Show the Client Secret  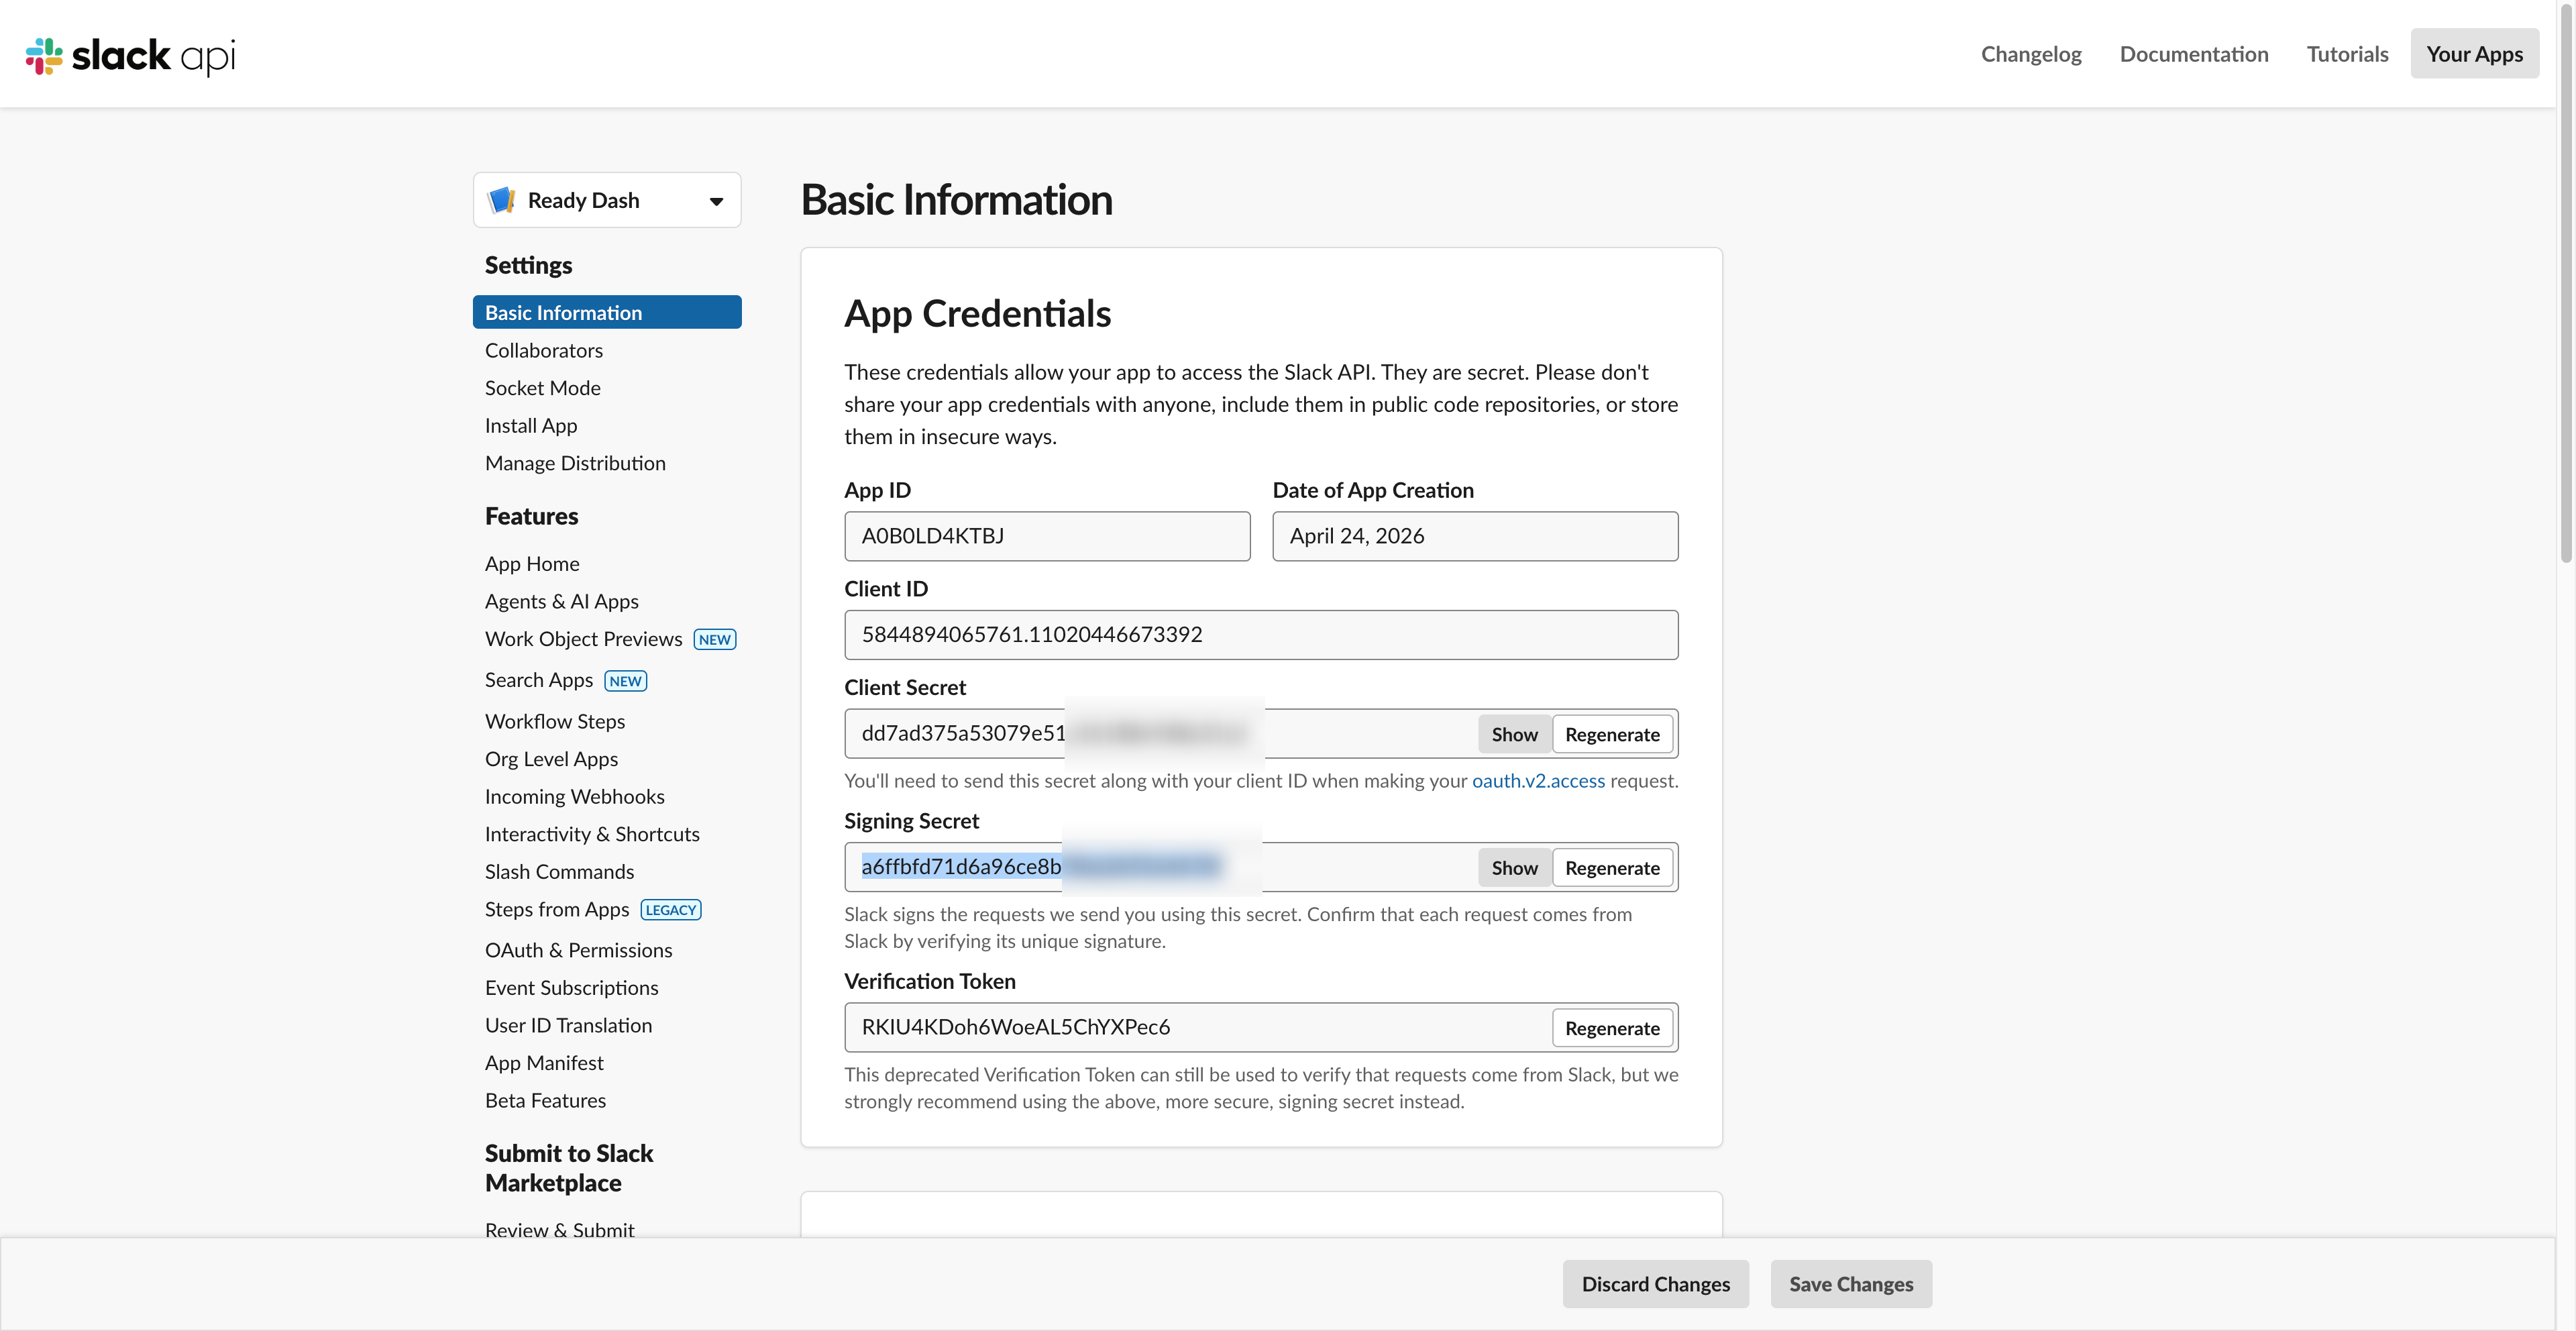pos(1514,734)
